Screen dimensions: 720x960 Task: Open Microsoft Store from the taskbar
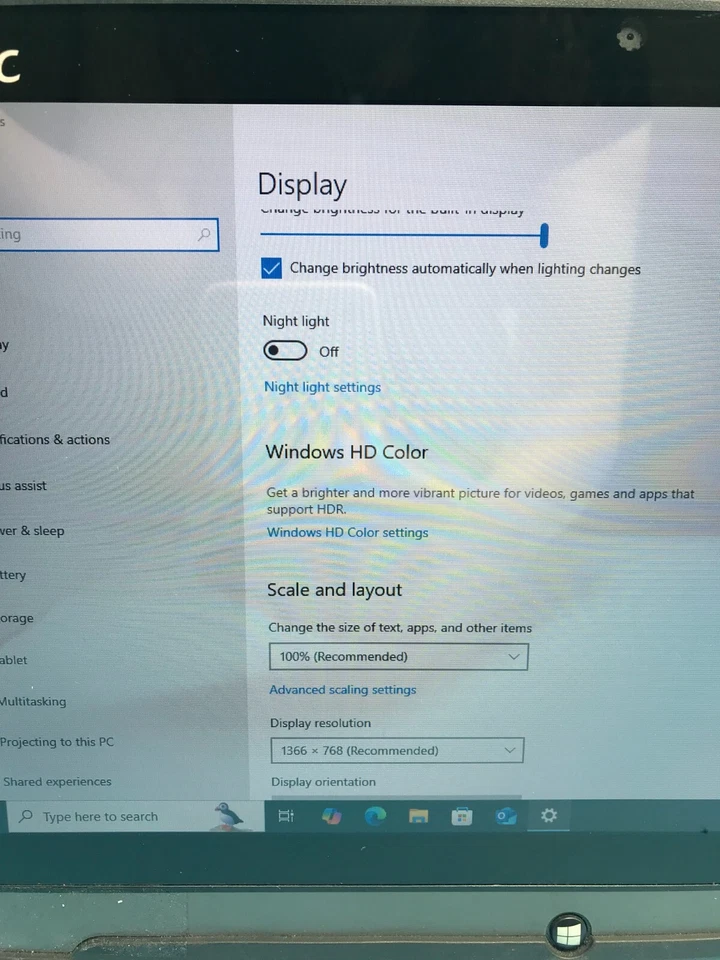(x=462, y=817)
